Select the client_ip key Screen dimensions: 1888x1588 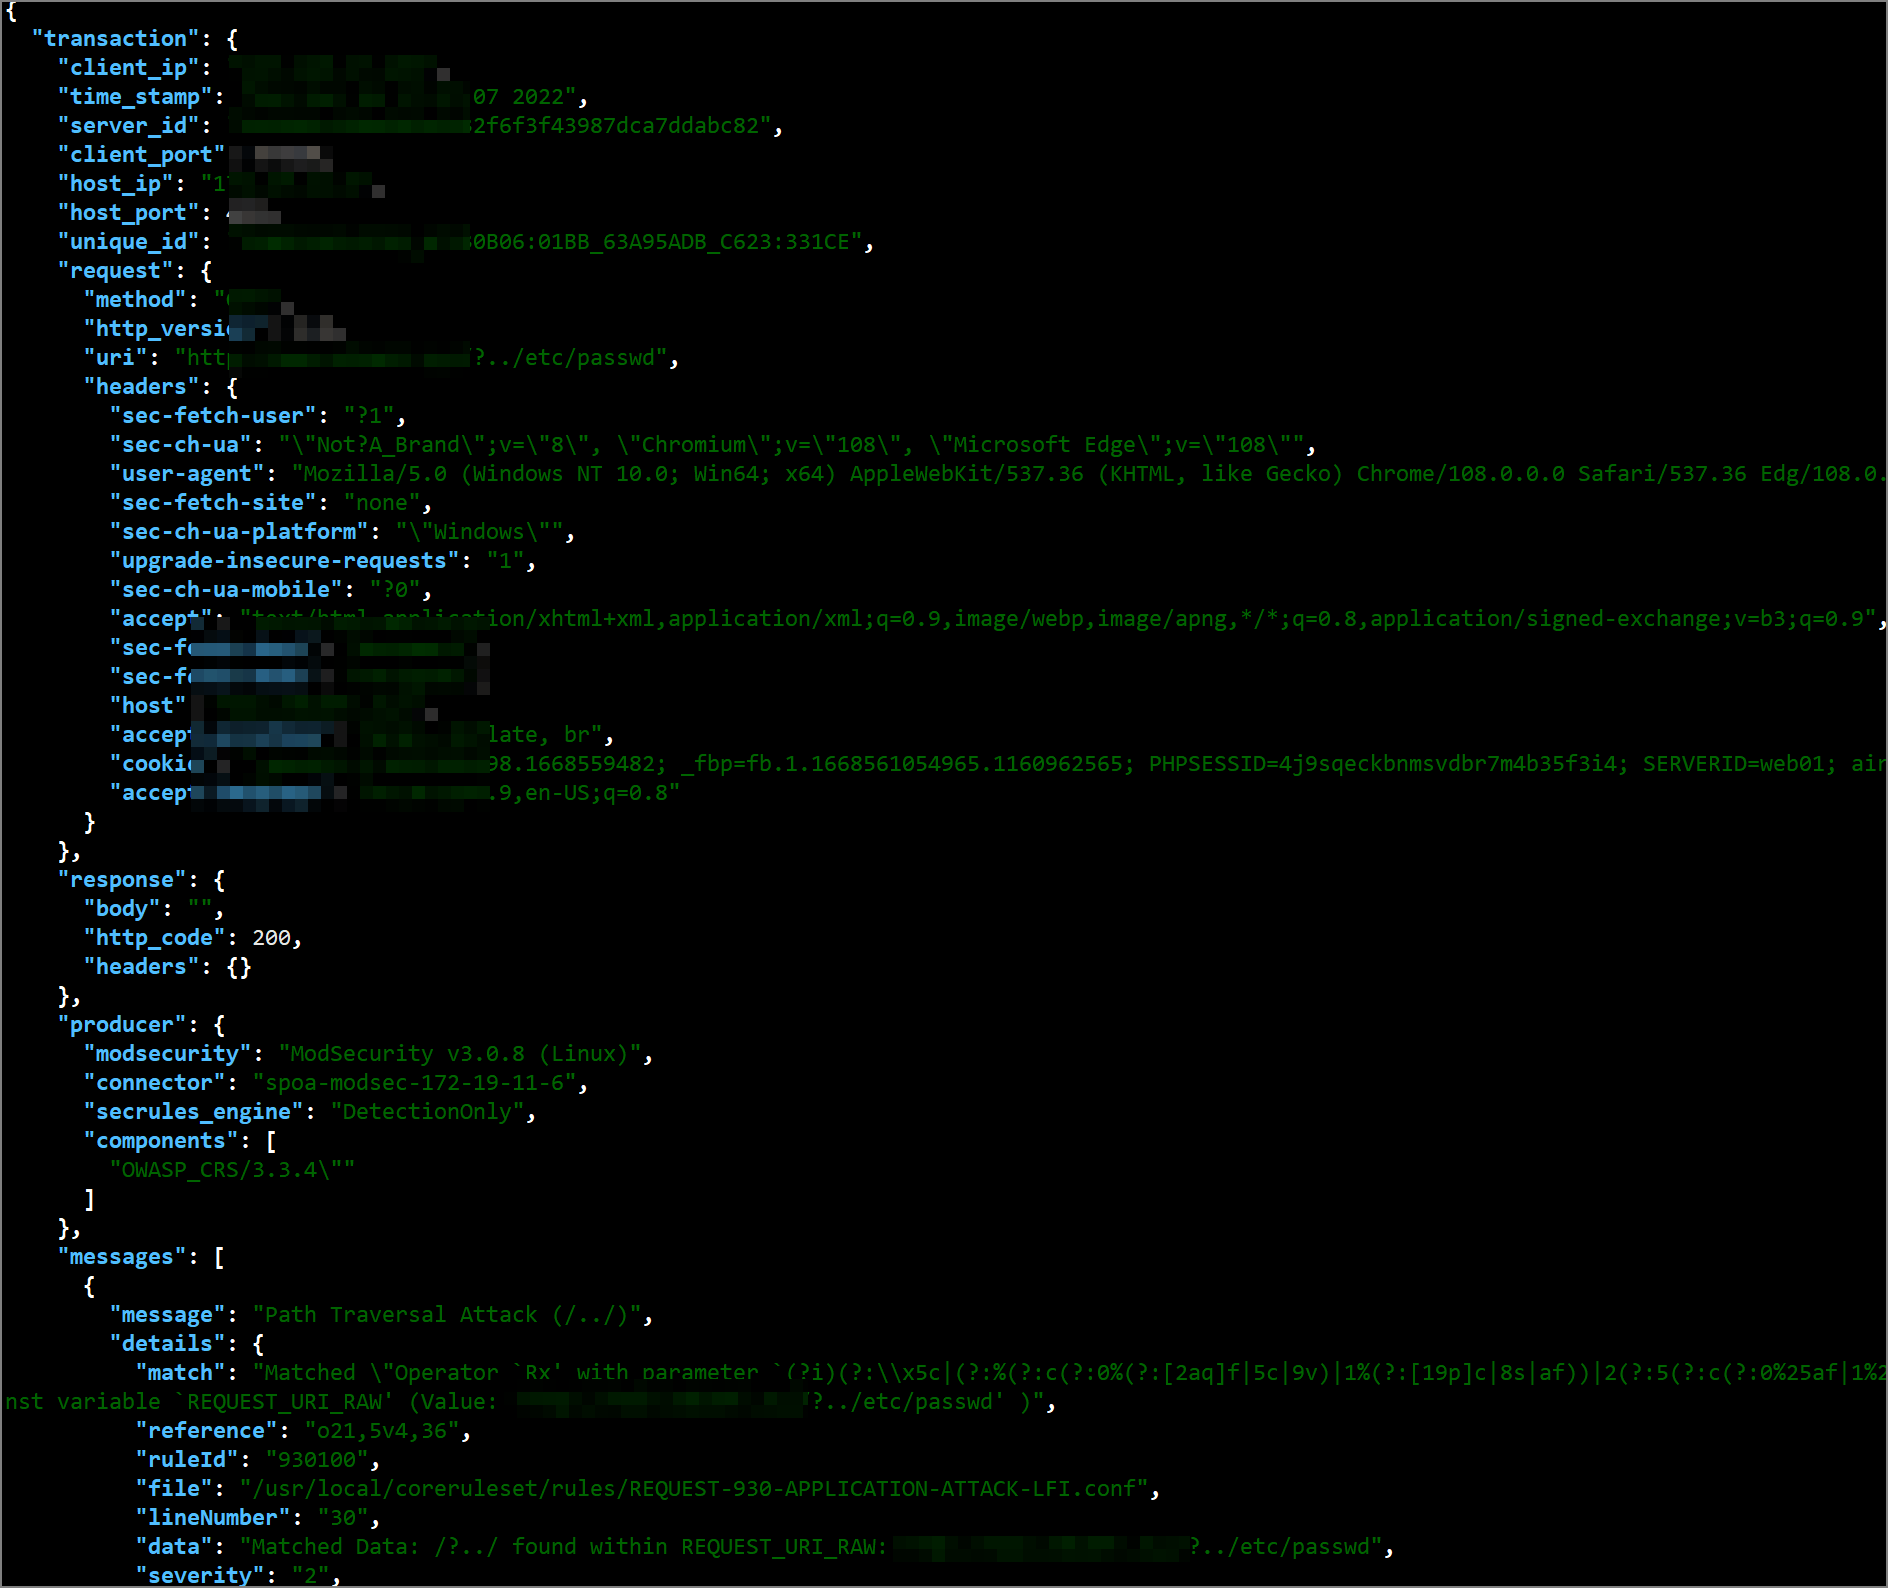coord(128,67)
